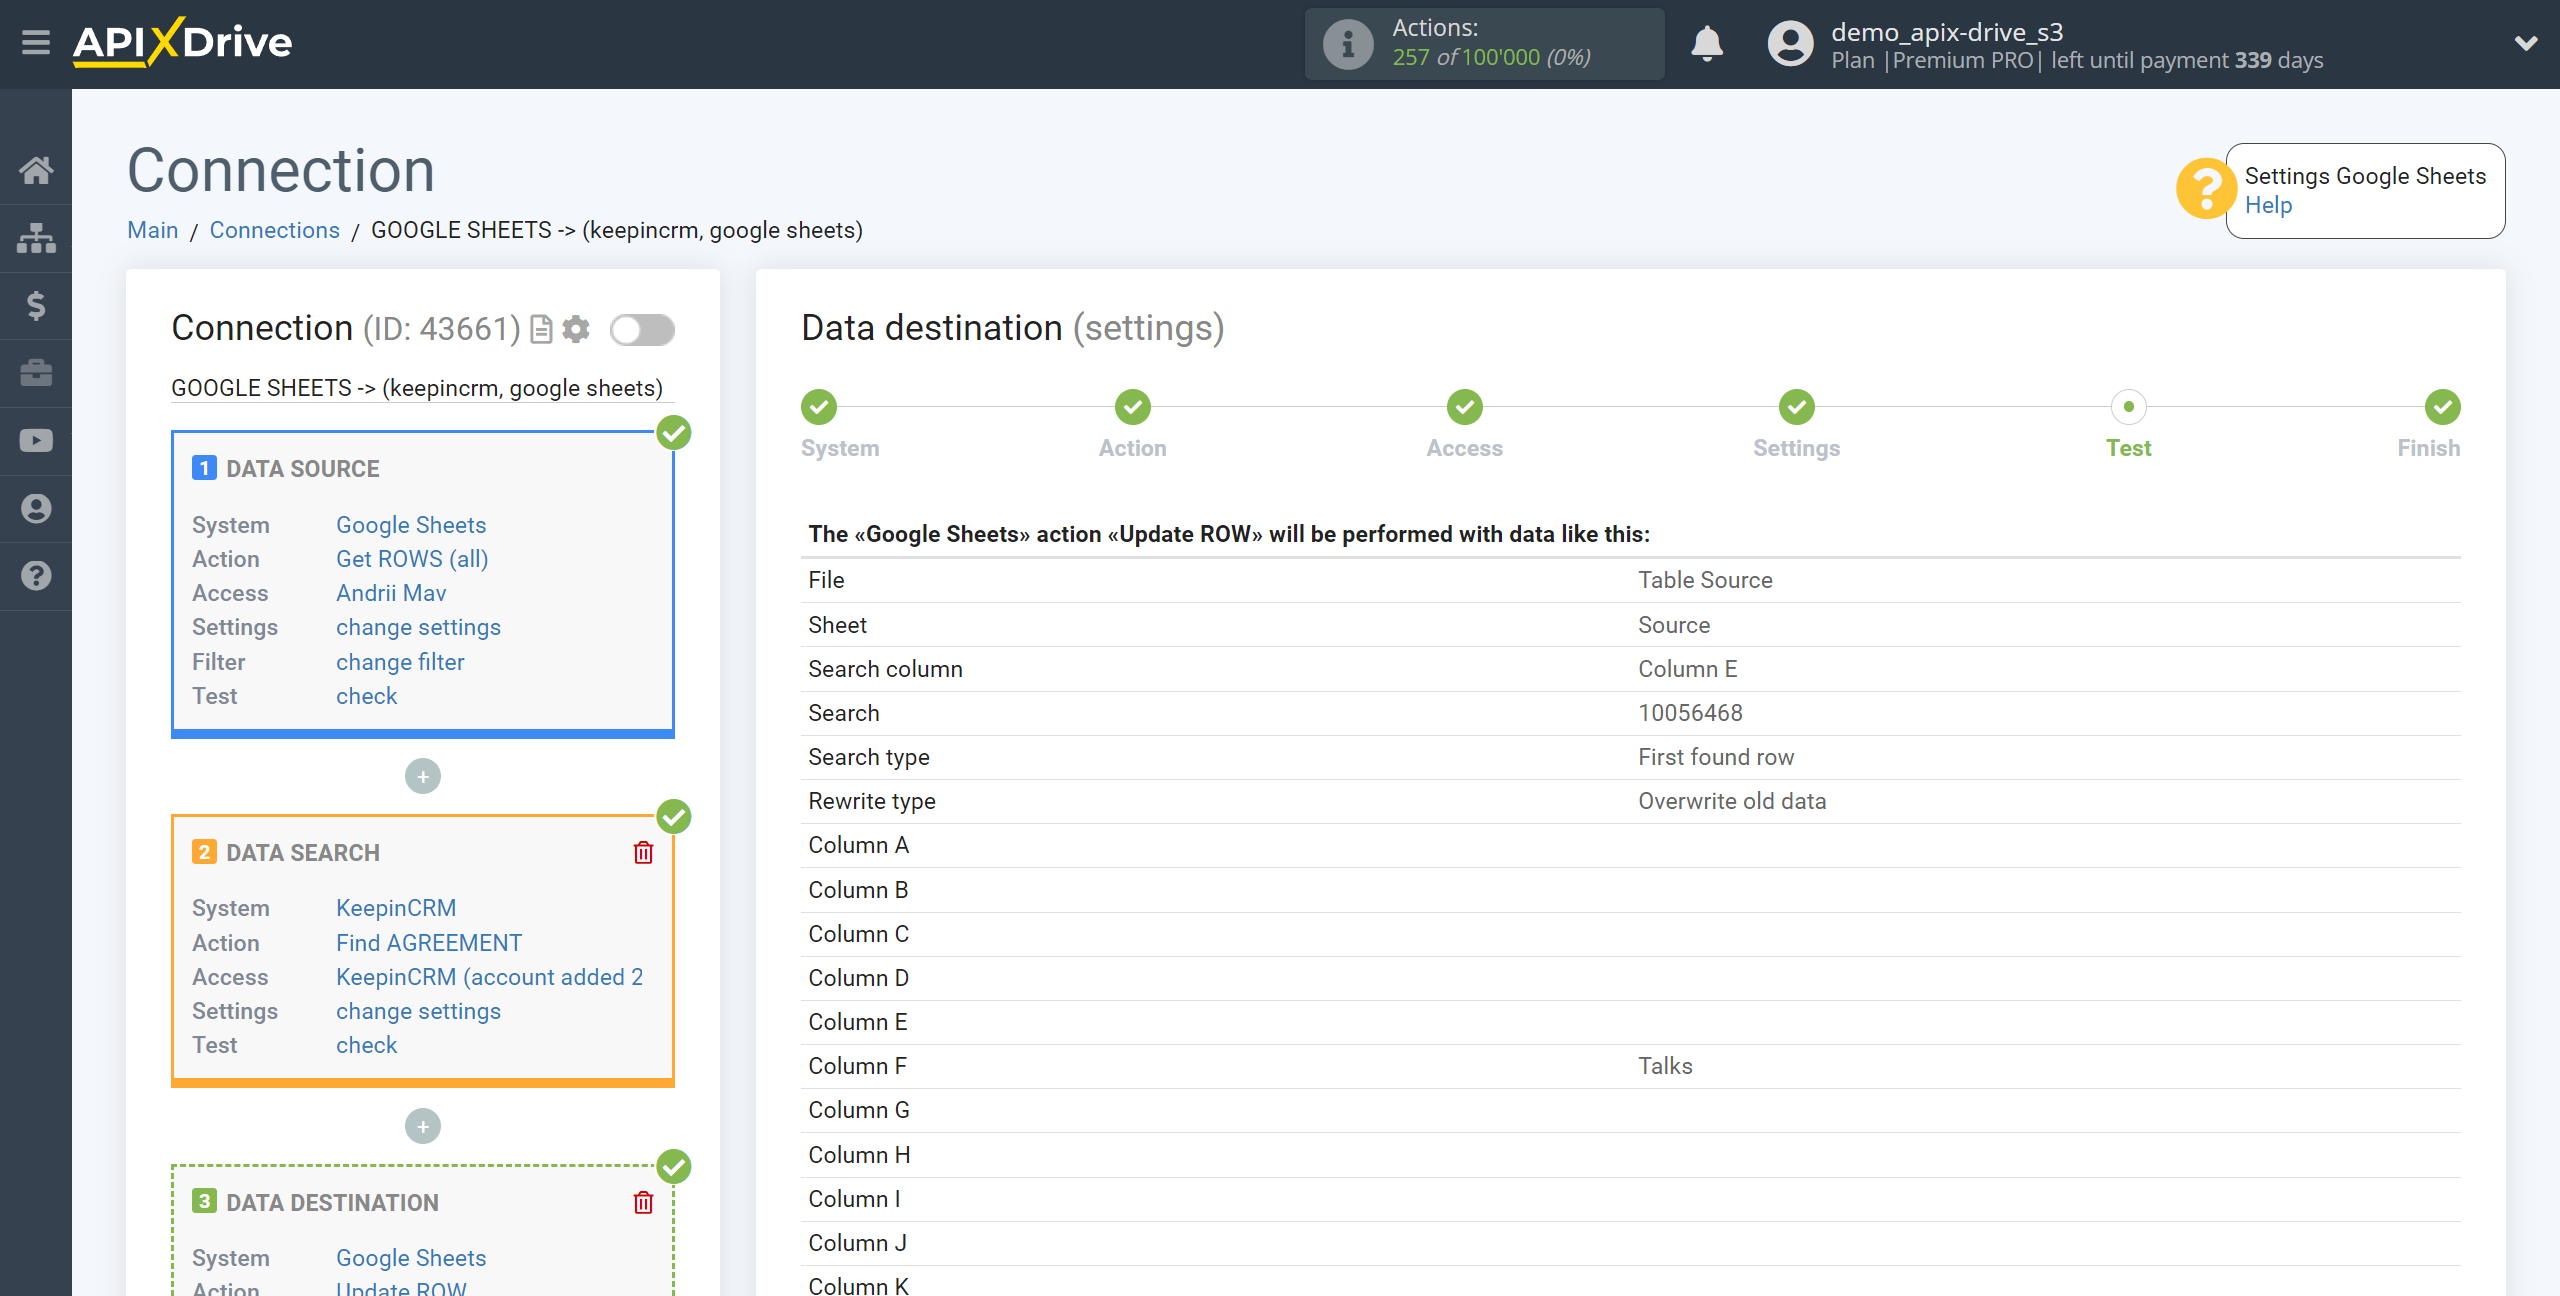
Task: Go to Home in sidebar
Action: (36, 170)
